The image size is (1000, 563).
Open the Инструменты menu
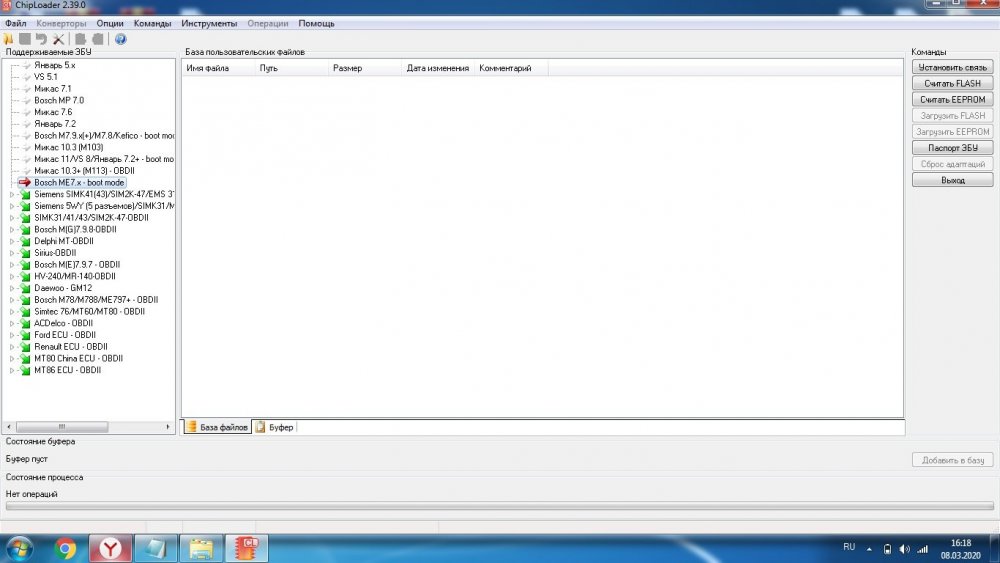pyautogui.click(x=209, y=23)
